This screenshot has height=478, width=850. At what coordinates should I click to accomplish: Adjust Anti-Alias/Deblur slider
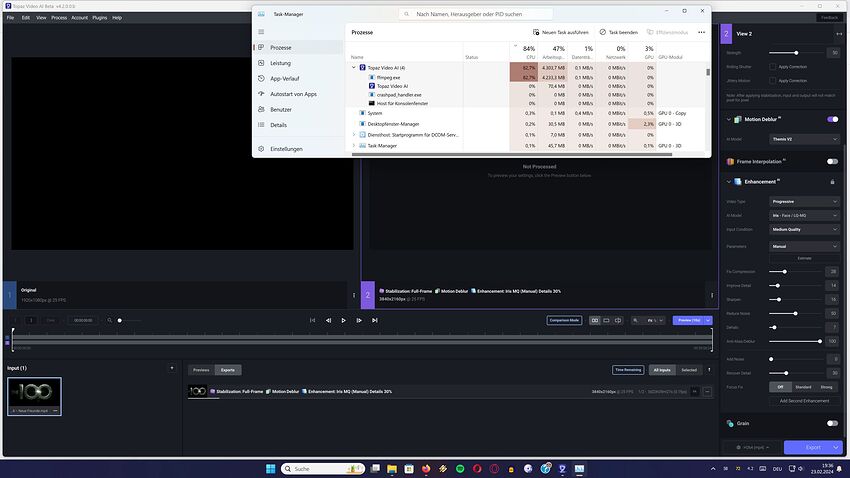point(820,341)
